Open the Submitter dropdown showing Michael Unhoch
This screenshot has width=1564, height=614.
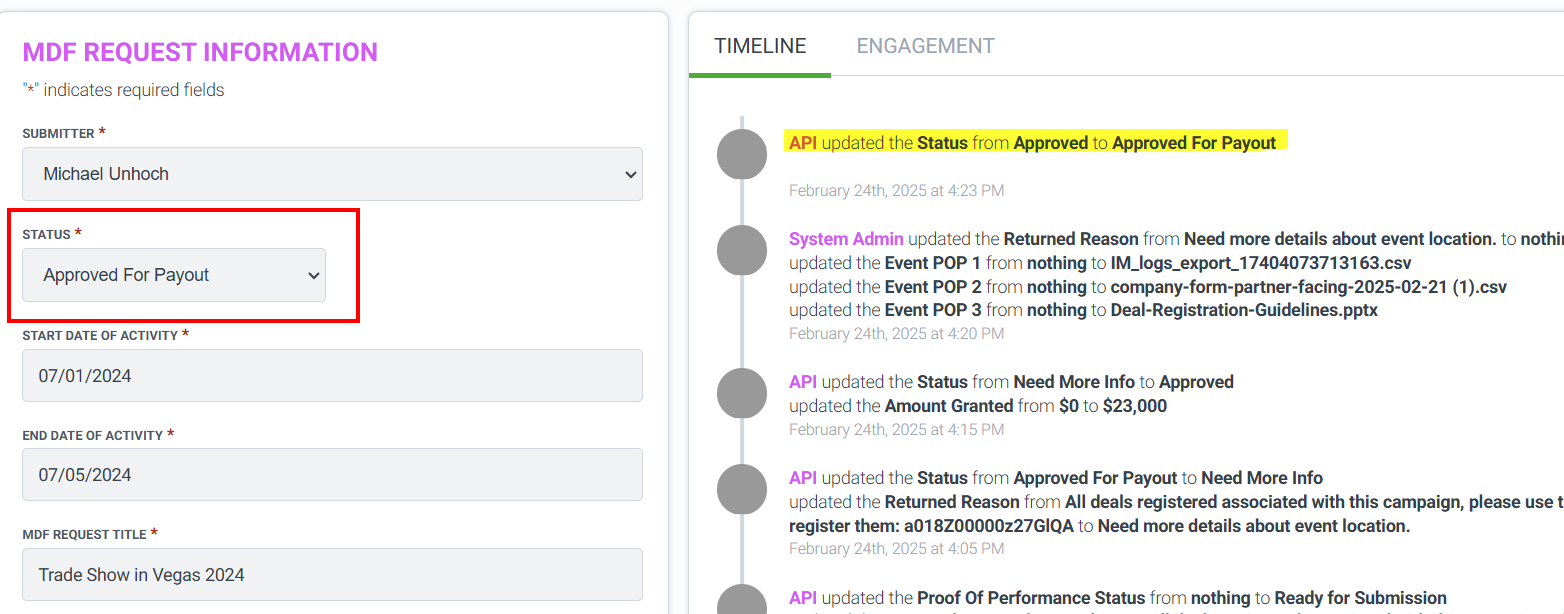(332, 174)
